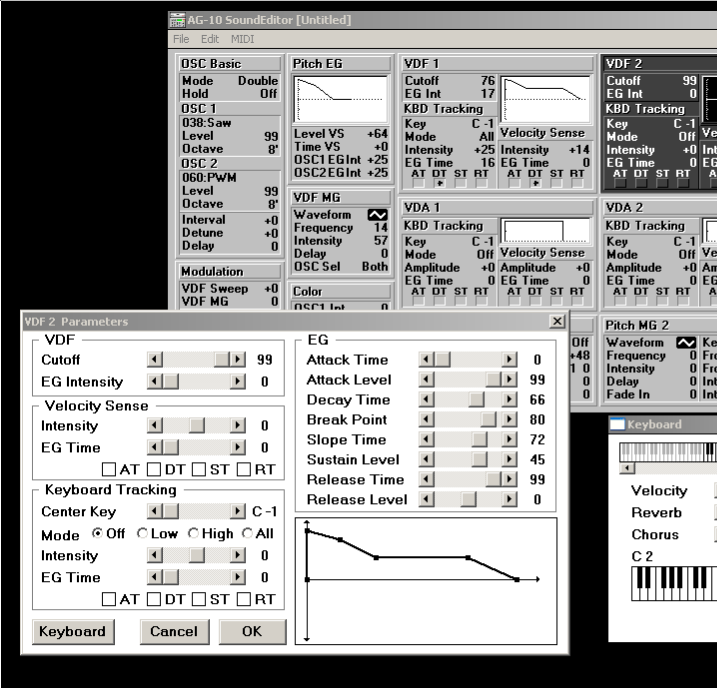Select All keyboard tracking mode
This screenshot has height=688, width=717.
click(247, 533)
